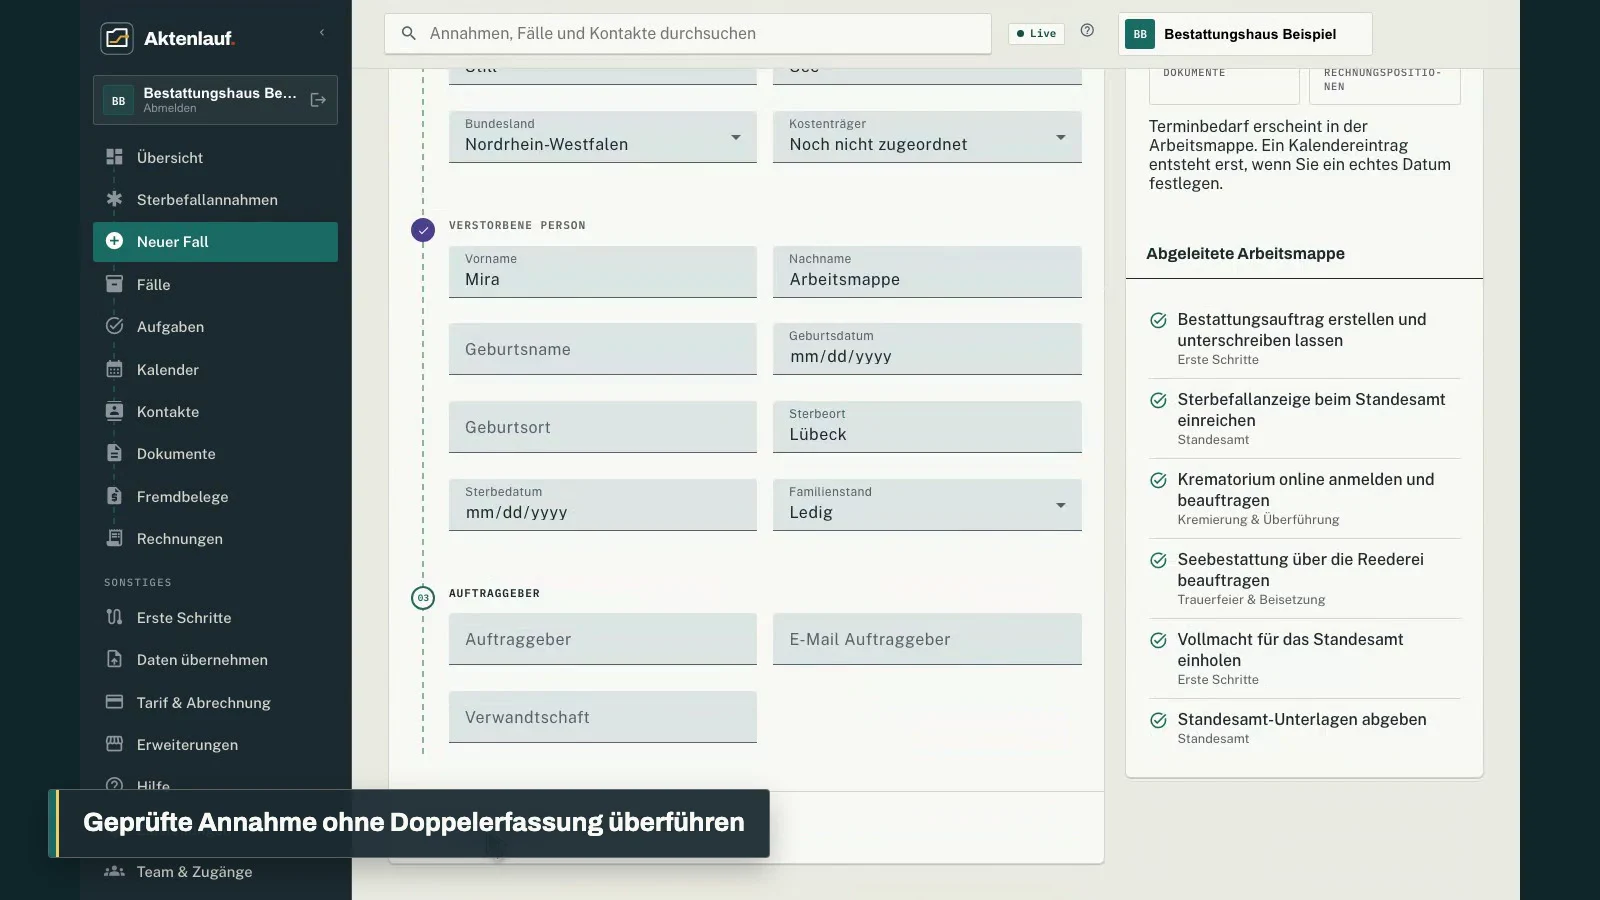The image size is (1600, 900).
Task: Open Fälle in the sidebar
Action: pyautogui.click(x=215, y=284)
